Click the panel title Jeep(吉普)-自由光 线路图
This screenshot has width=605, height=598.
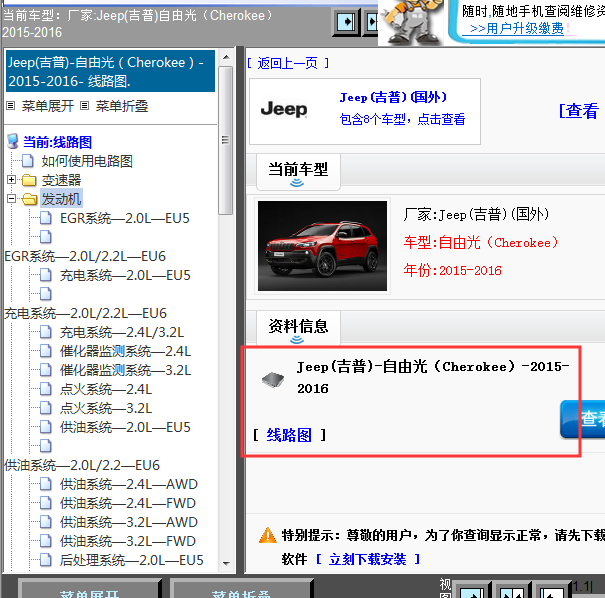pos(110,71)
